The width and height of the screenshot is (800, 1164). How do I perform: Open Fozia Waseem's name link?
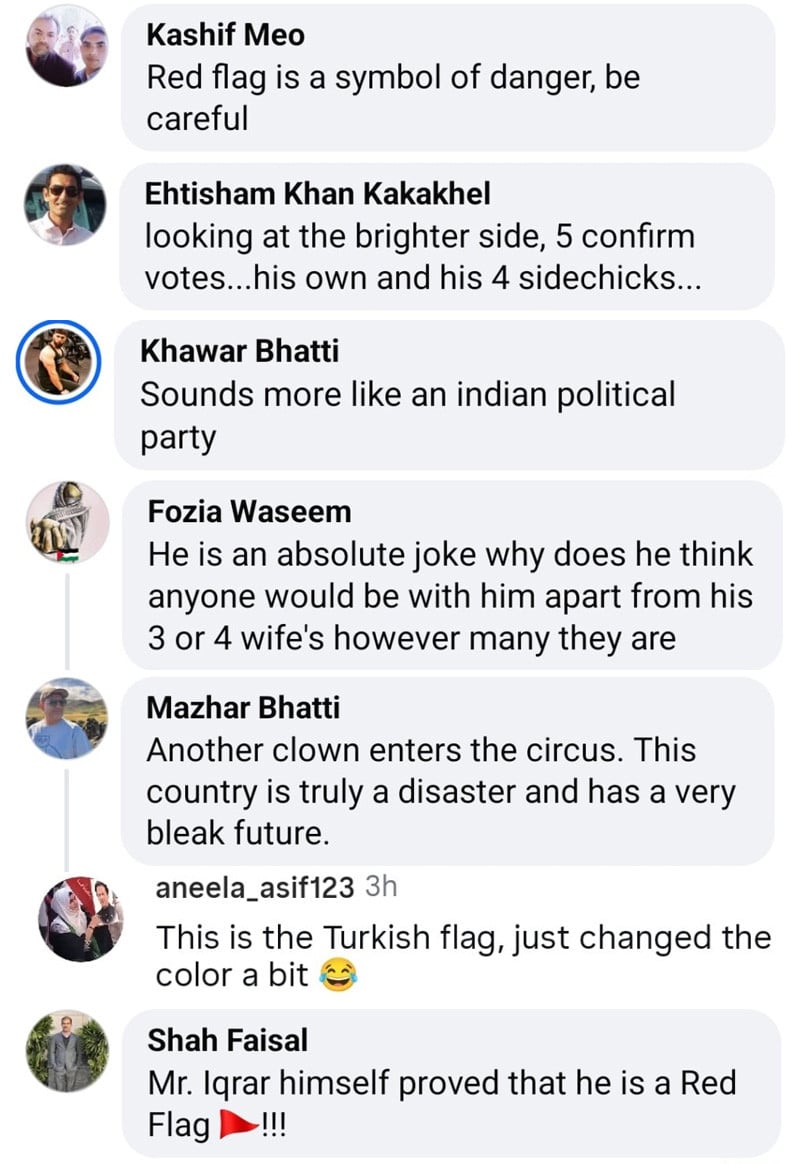249,512
